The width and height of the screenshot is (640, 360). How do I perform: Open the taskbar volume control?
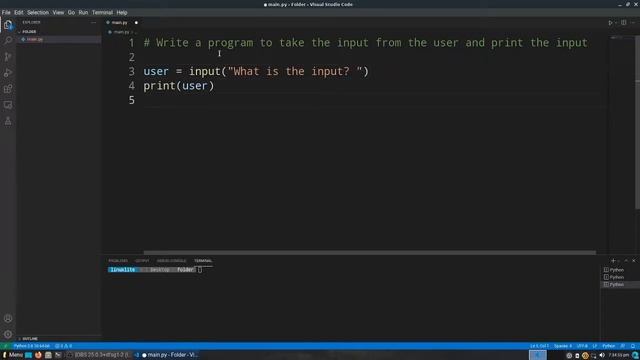[x=602, y=356]
